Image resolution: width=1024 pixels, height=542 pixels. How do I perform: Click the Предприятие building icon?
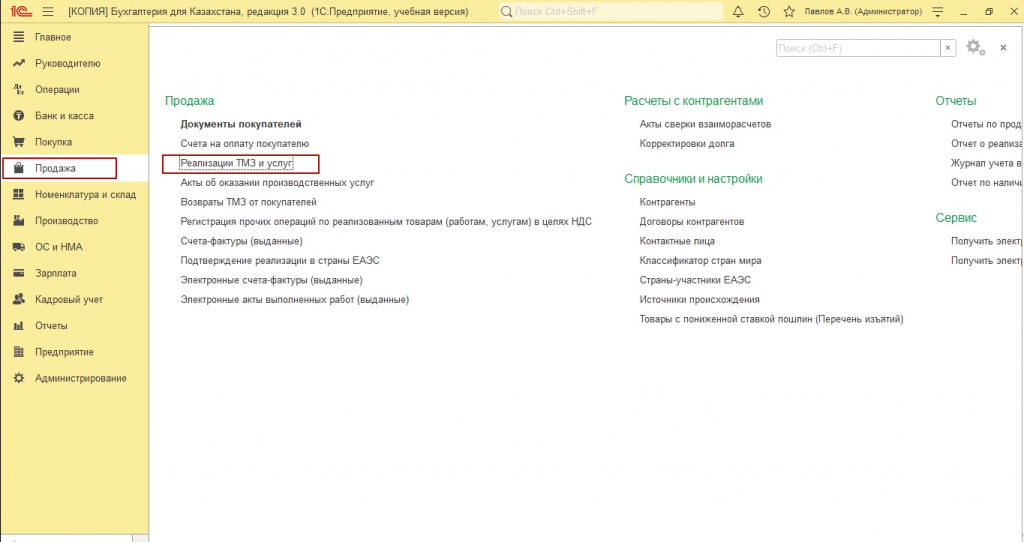tap(19, 351)
